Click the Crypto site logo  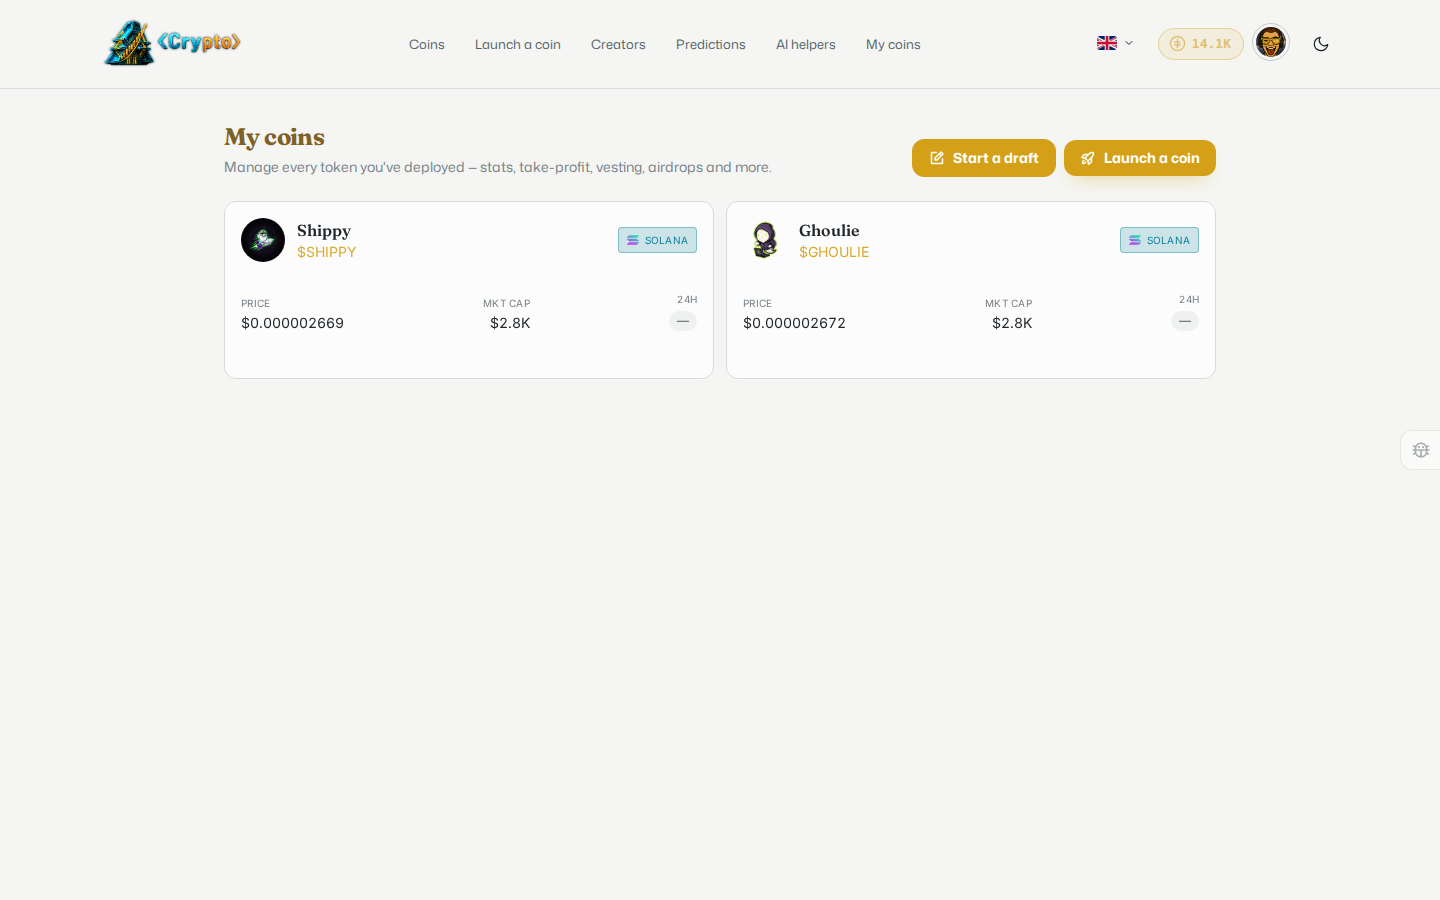173,43
